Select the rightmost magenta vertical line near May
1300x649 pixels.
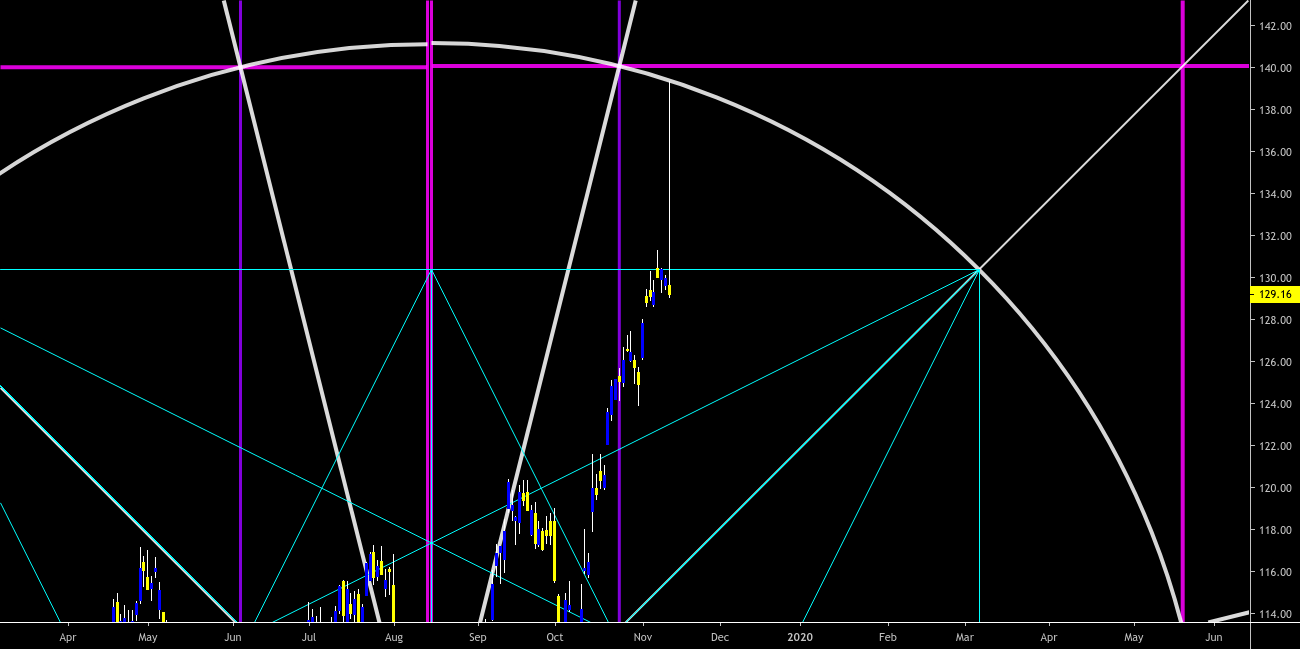point(1183,300)
